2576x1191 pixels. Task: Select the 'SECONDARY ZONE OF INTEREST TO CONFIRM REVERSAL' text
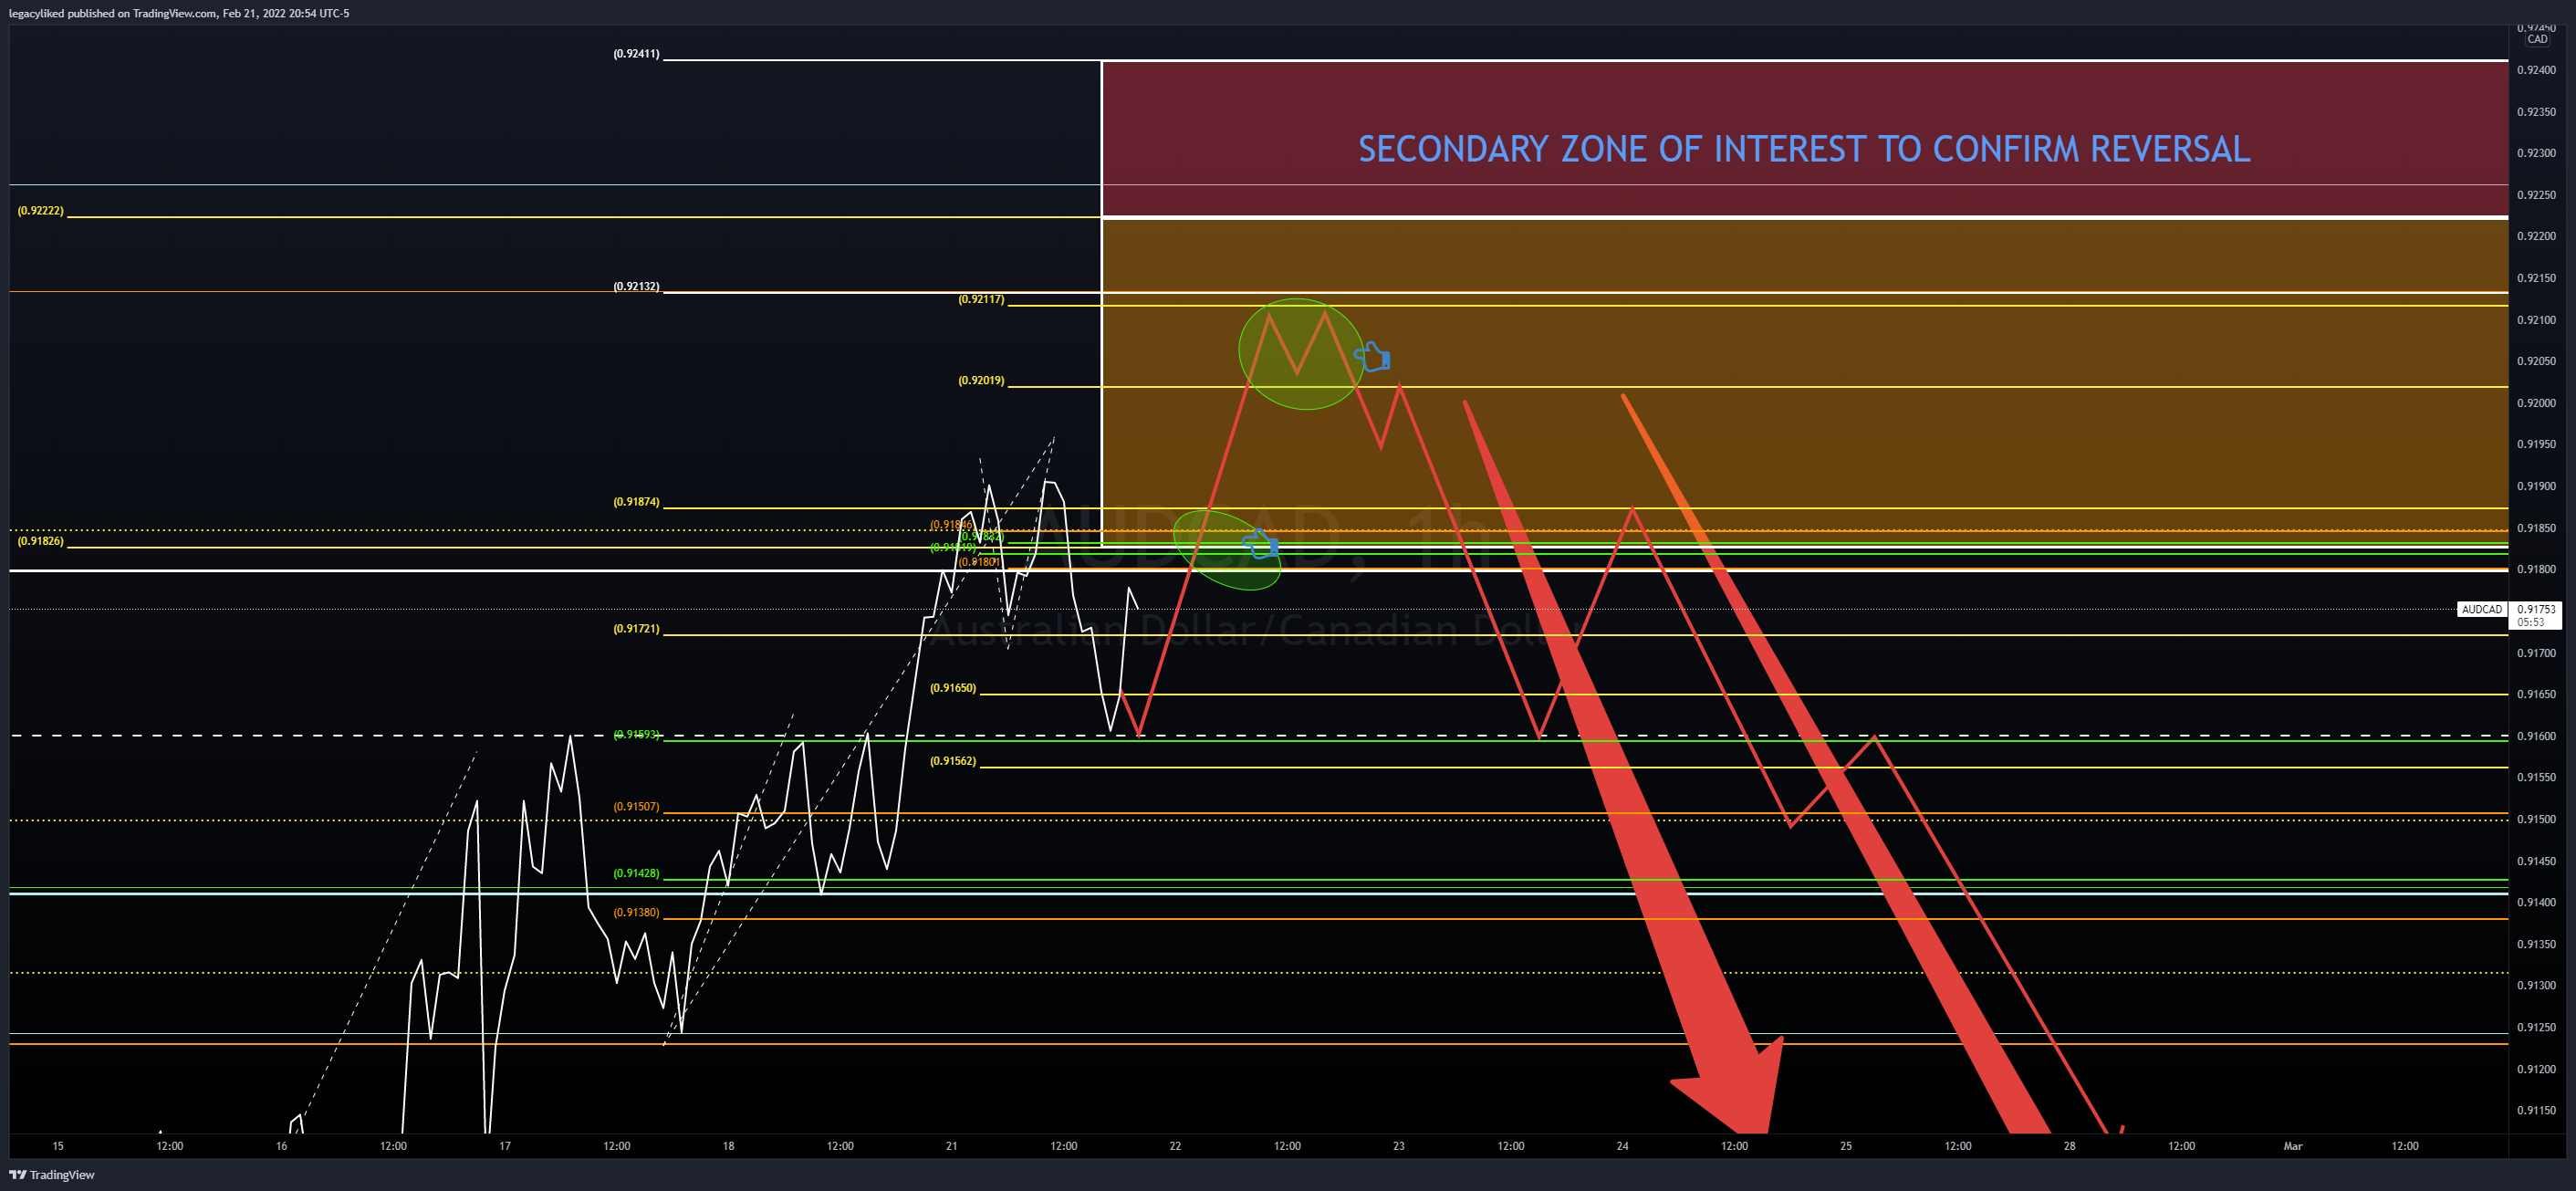(x=1804, y=149)
